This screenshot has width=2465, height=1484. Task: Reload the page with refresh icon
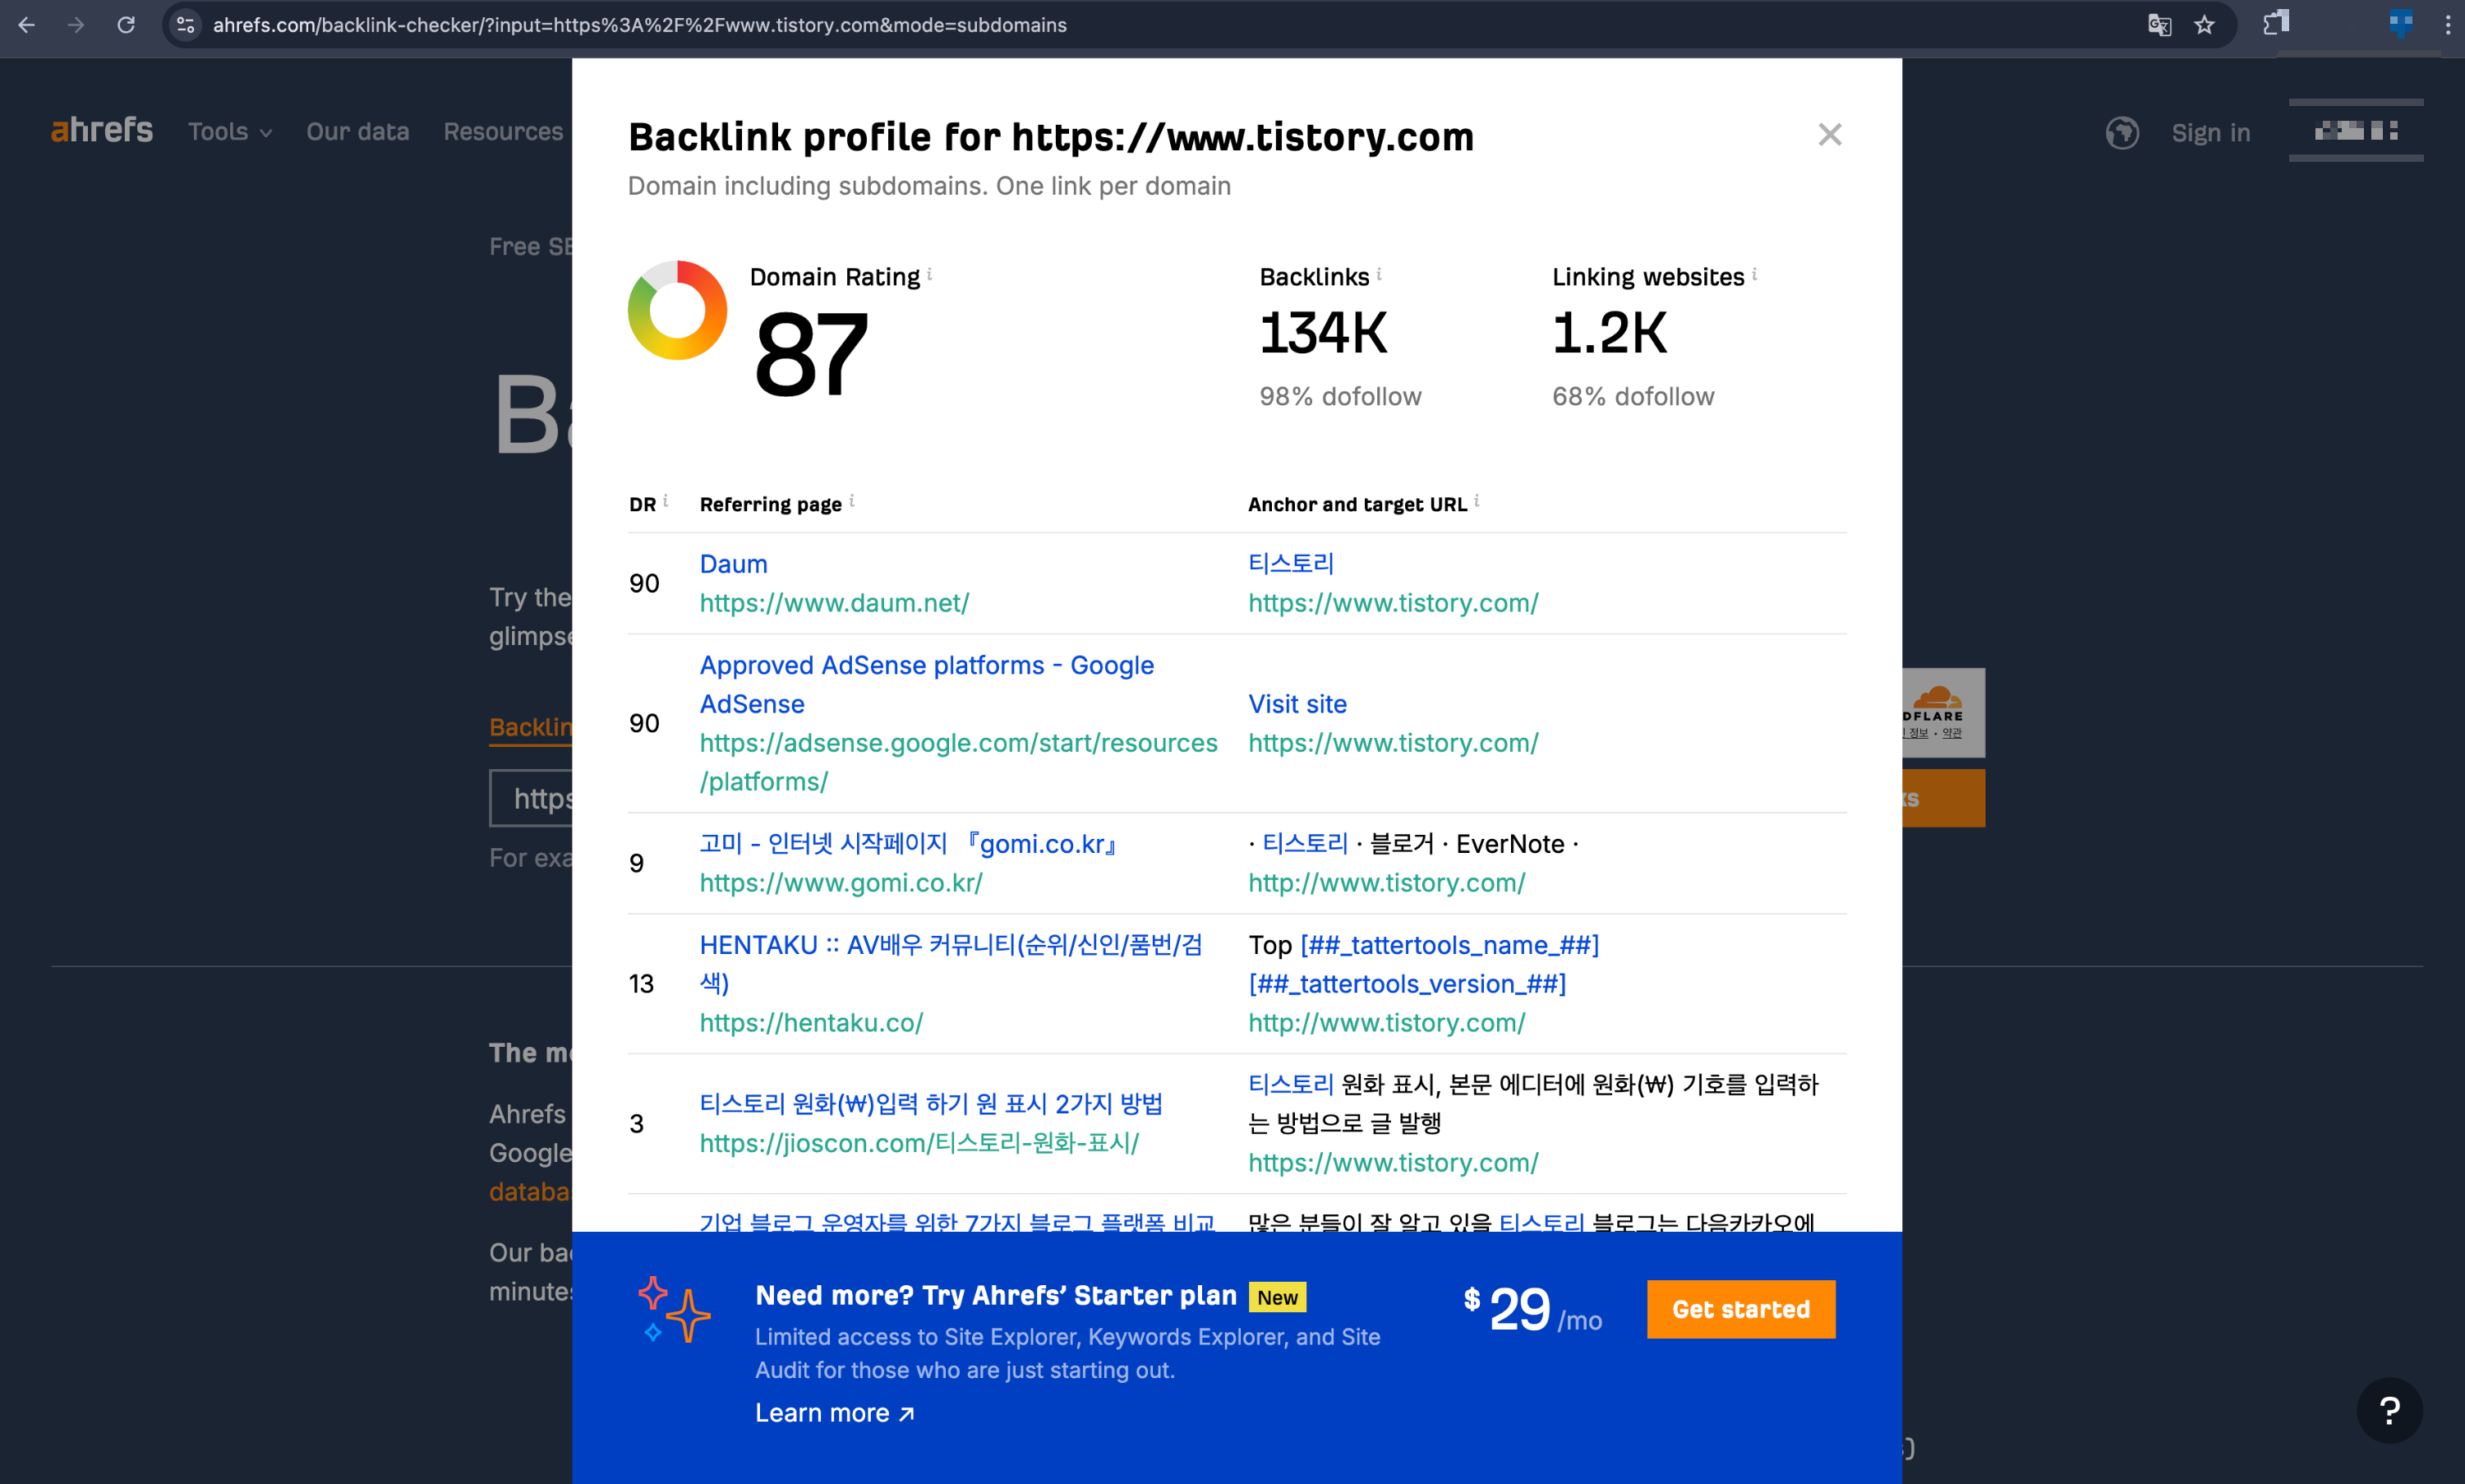coord(126,25)
